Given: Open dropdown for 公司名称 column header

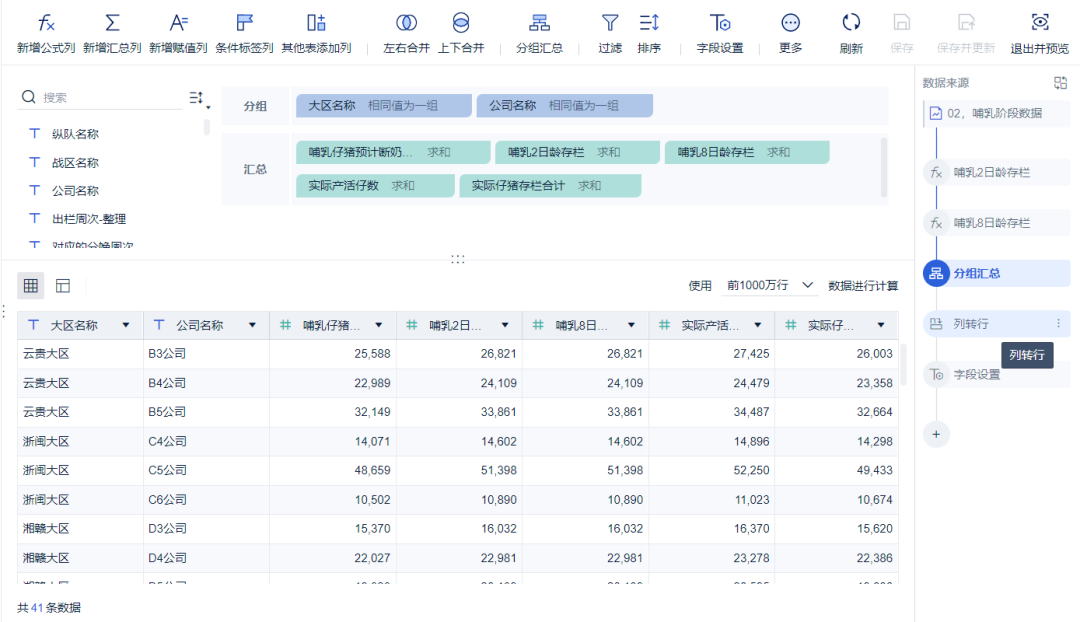Looking at the screenshot, I should pyautogui.click(x=252, y=325).
